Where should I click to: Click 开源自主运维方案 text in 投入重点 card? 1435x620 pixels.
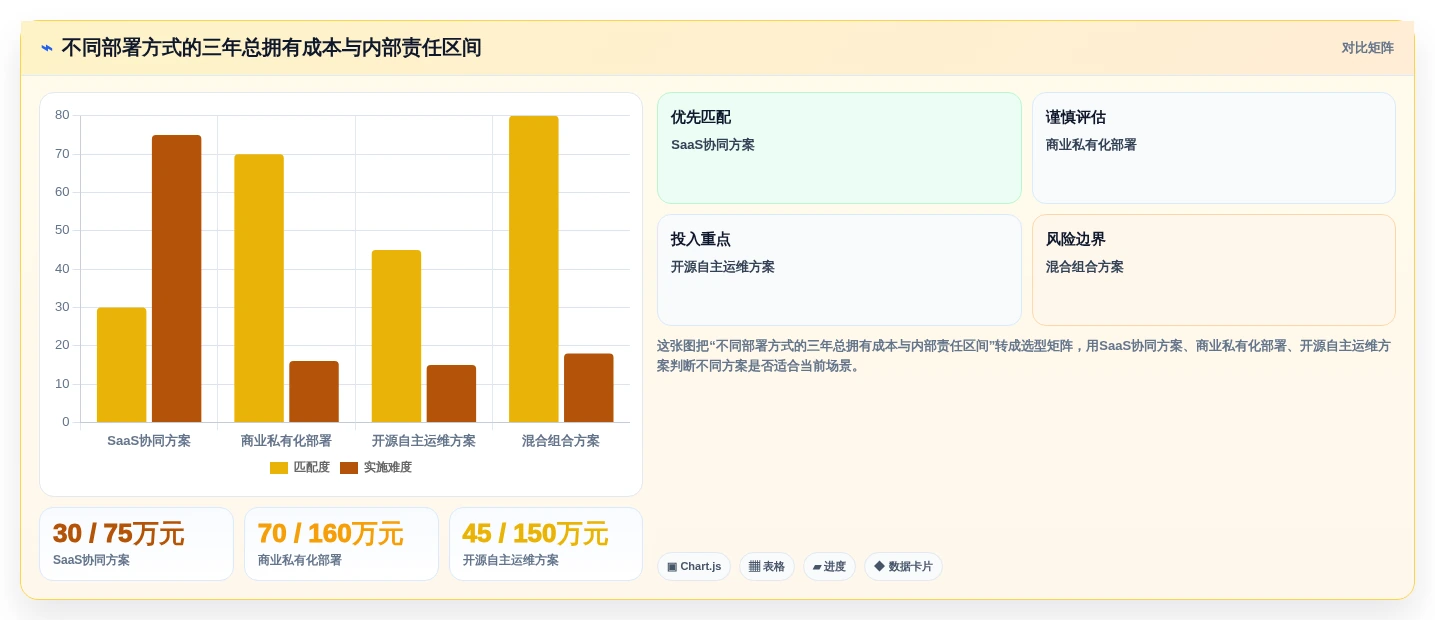click(723, 267)
